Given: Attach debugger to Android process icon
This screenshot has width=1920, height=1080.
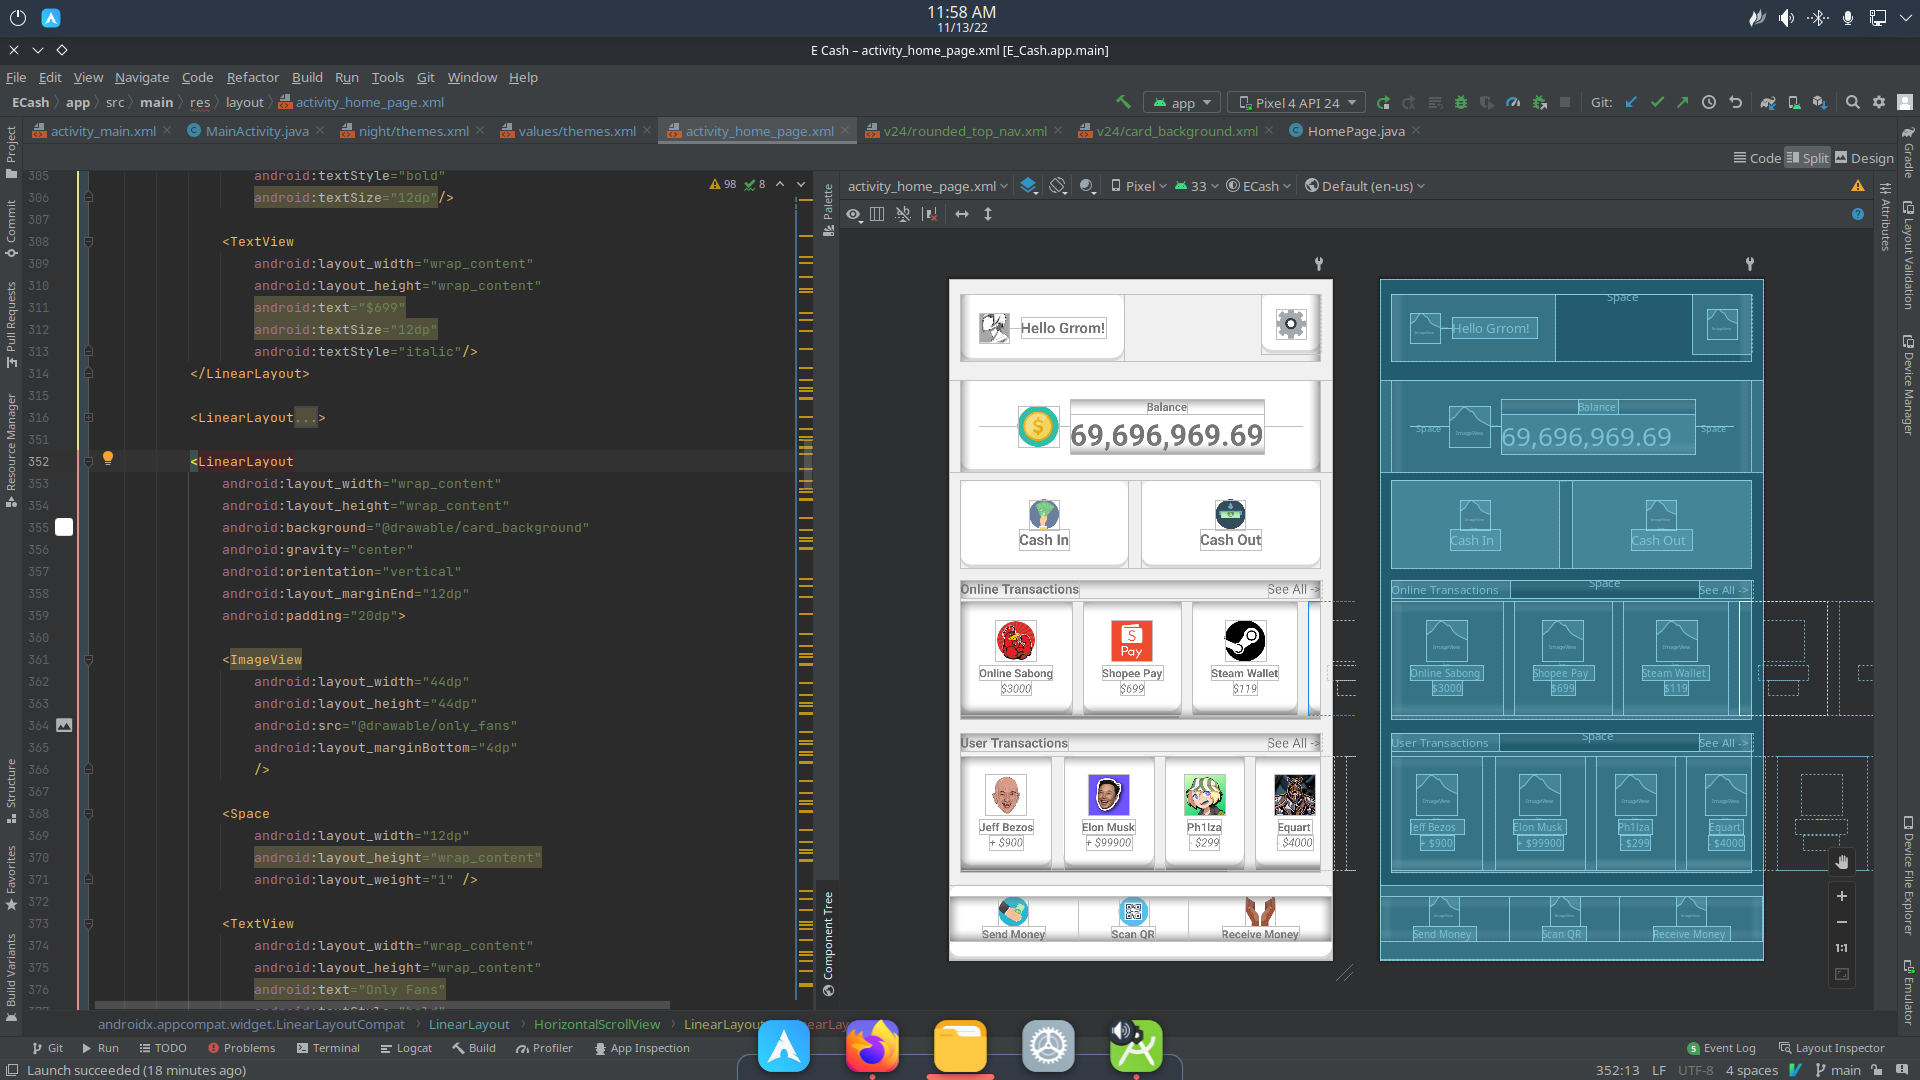Looking at the screenshot, I should coord(1540,102).
